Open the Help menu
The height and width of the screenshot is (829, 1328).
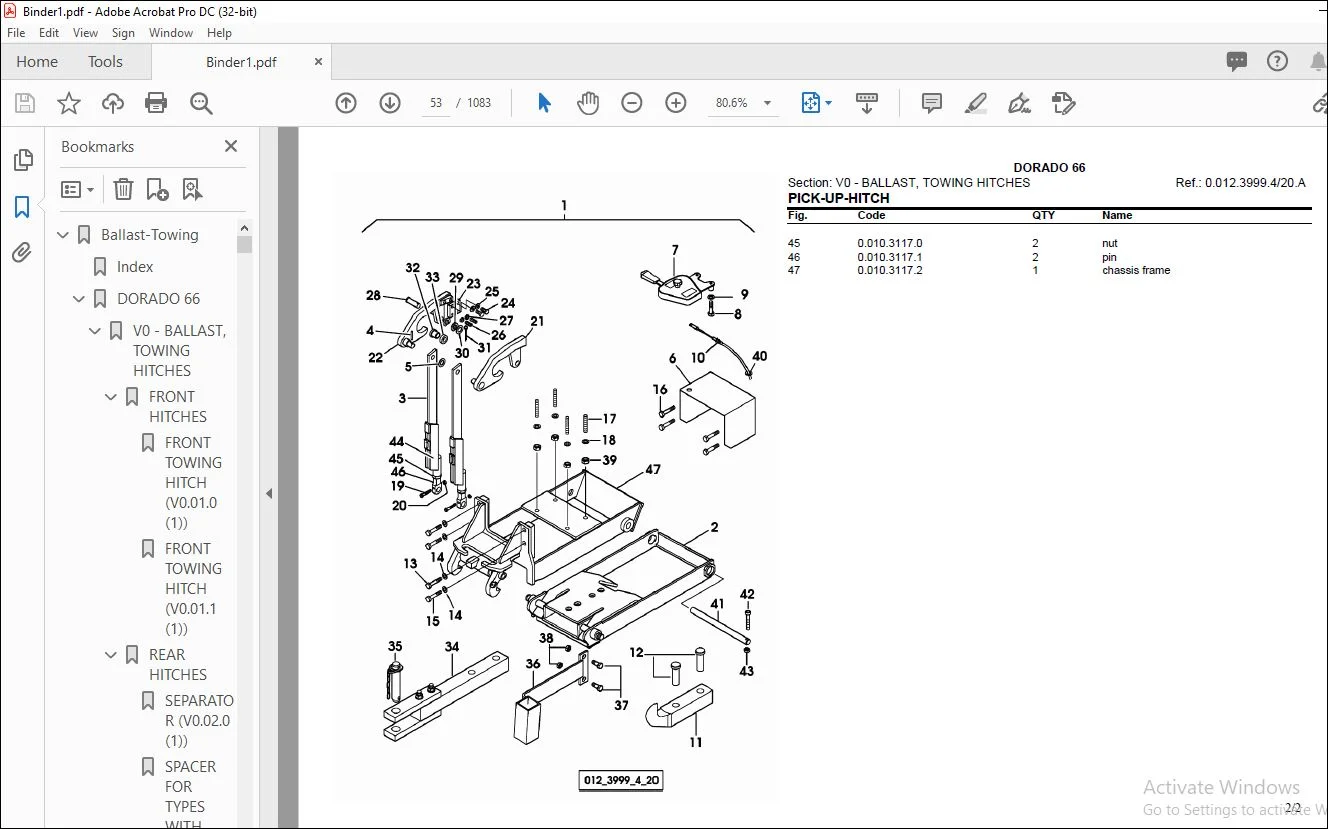tap(219, 33)
